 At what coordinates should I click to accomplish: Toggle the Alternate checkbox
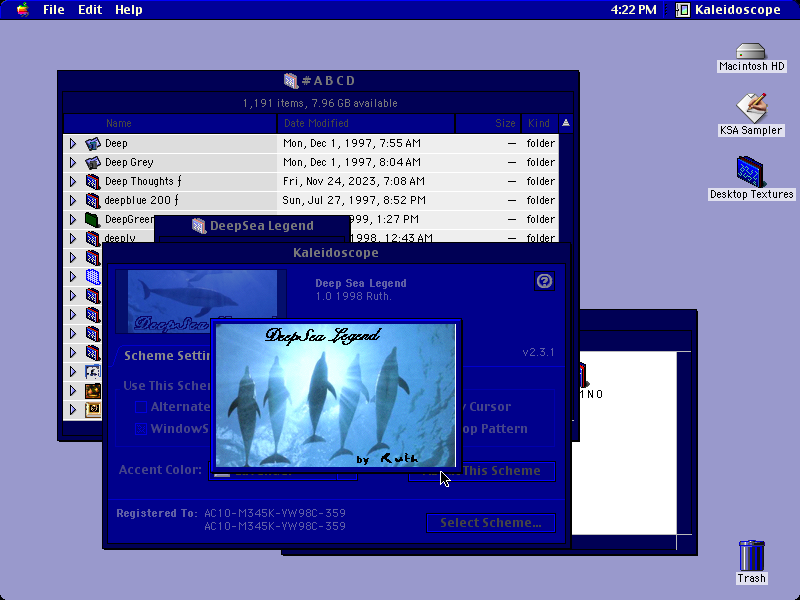pyautogui.click(x=141, y=407)
